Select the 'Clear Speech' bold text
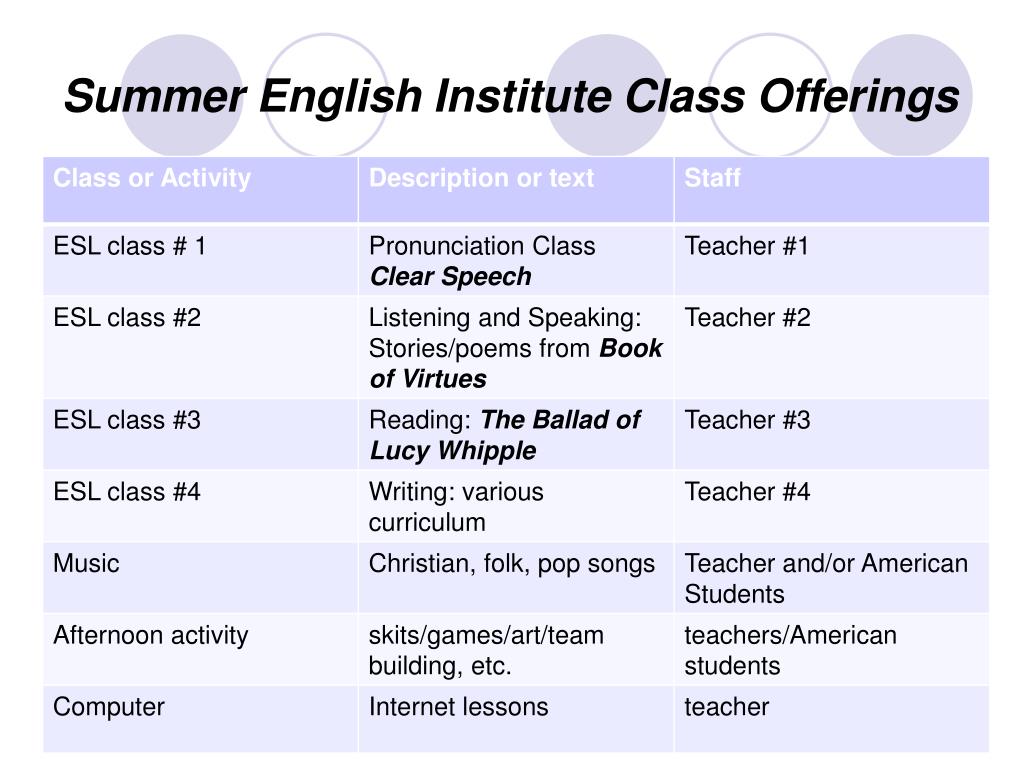Image resolution: width=1024 pixels, height=768 pixels. pyautogui.click(x=451, y=277)
